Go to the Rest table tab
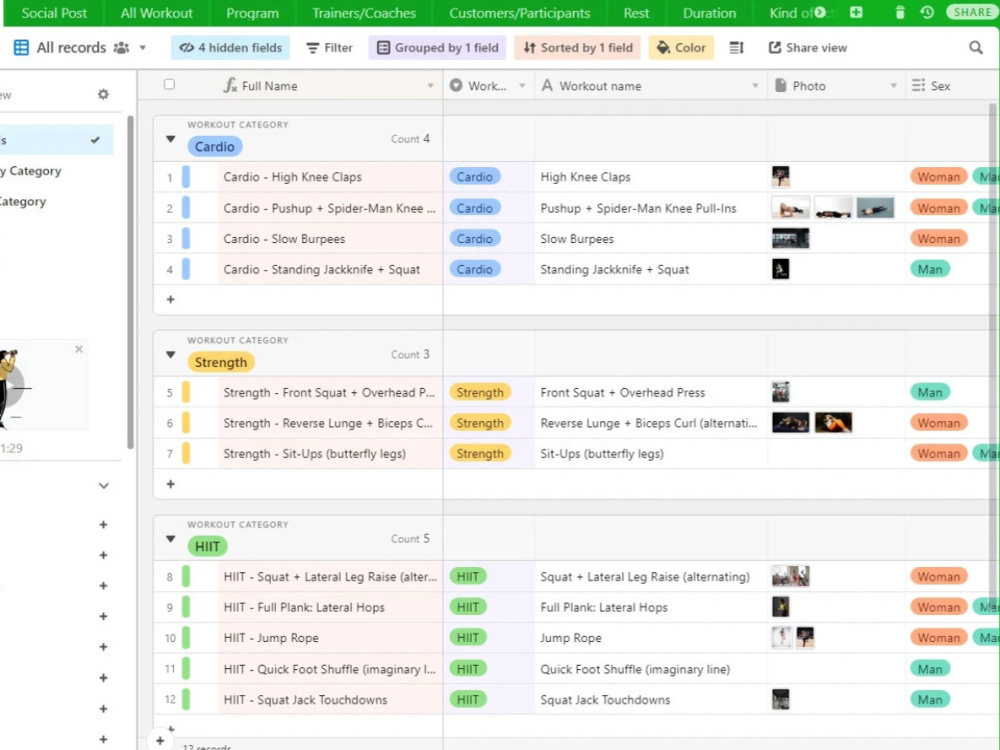1000x750 pixels. point(636,13)
